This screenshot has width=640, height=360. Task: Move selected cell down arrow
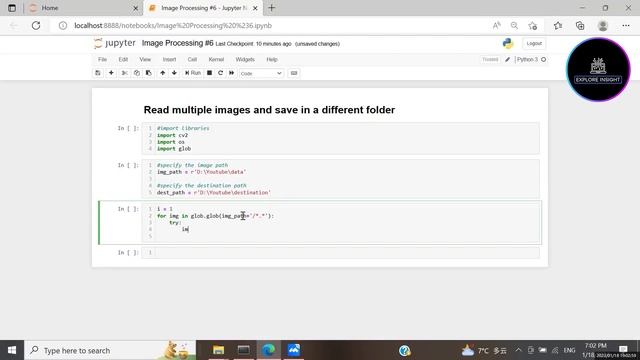[174, 73]
